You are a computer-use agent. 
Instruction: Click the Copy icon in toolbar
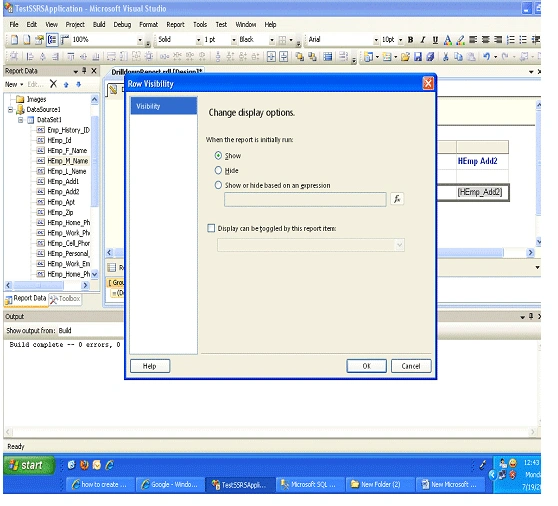tap(458, 57)
